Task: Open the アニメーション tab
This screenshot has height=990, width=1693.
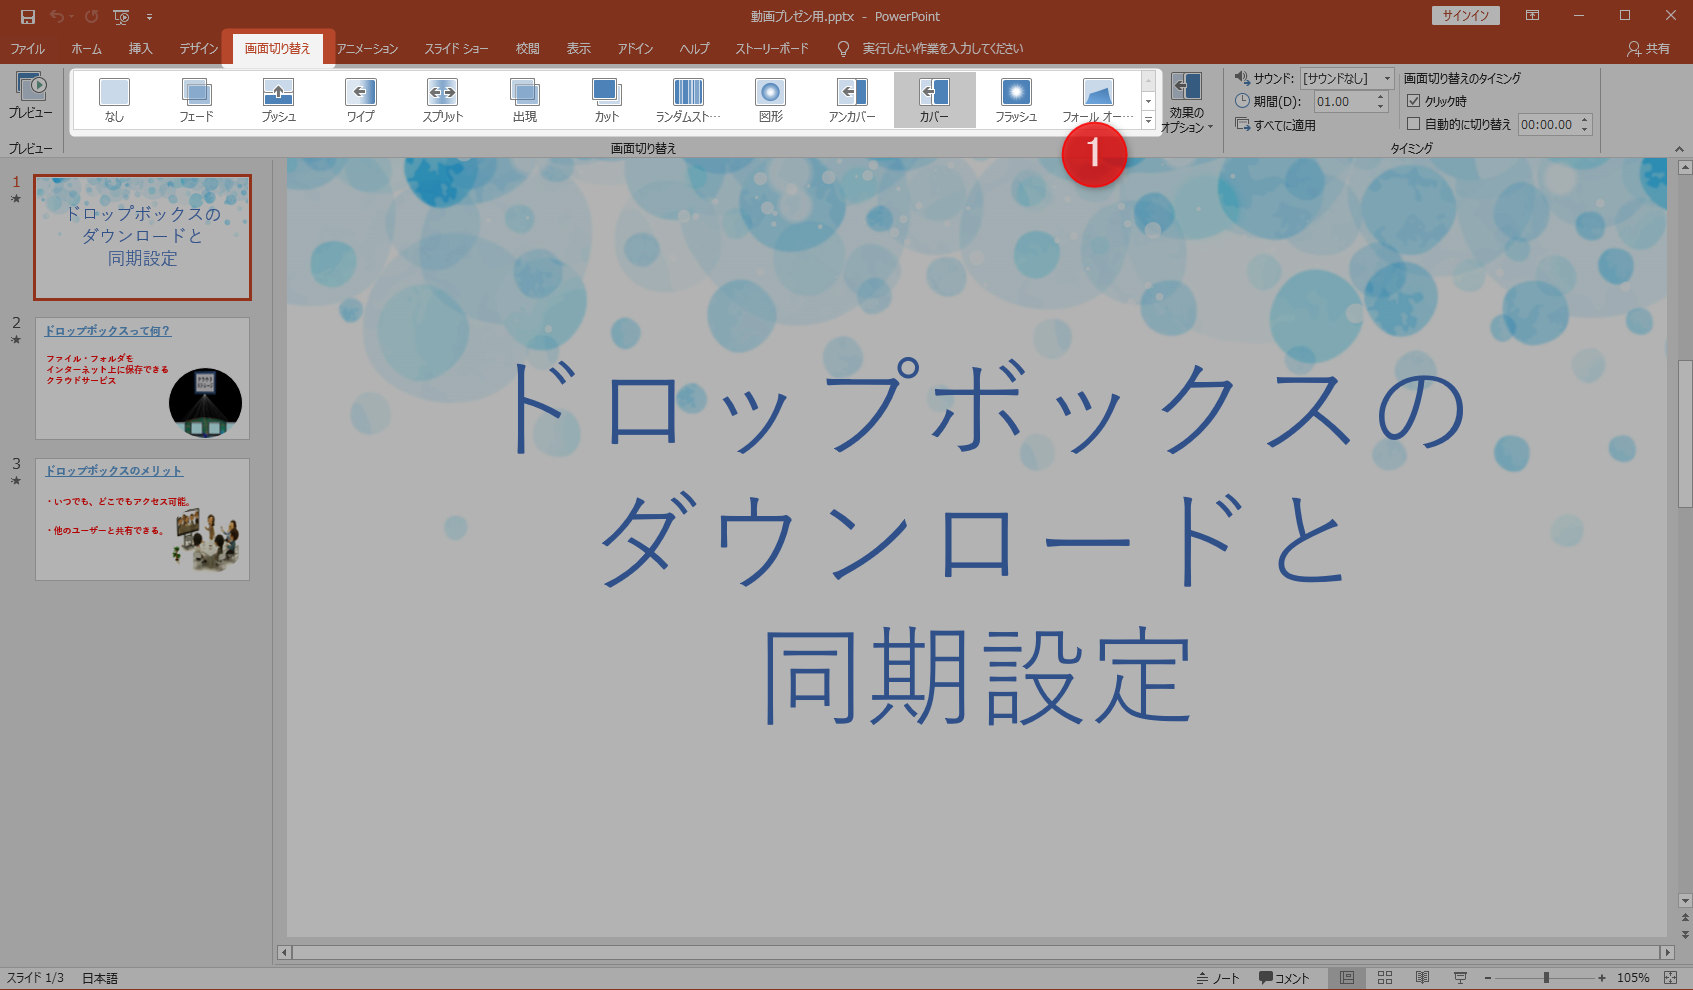Action: [x=367, y=48]
